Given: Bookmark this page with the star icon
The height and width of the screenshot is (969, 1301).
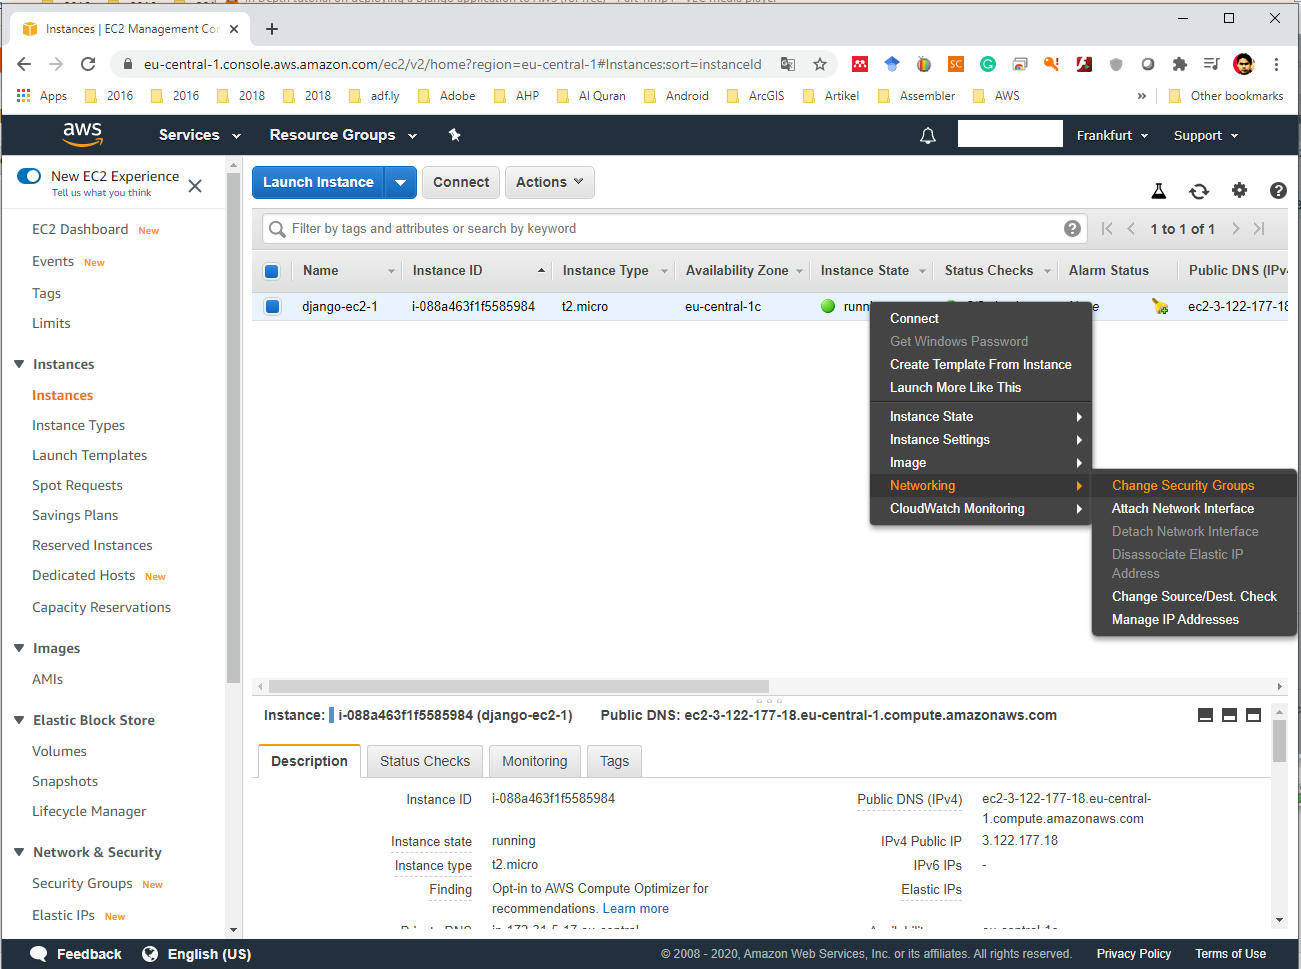Looking at the screenshot, I should [x=820, y=64].
